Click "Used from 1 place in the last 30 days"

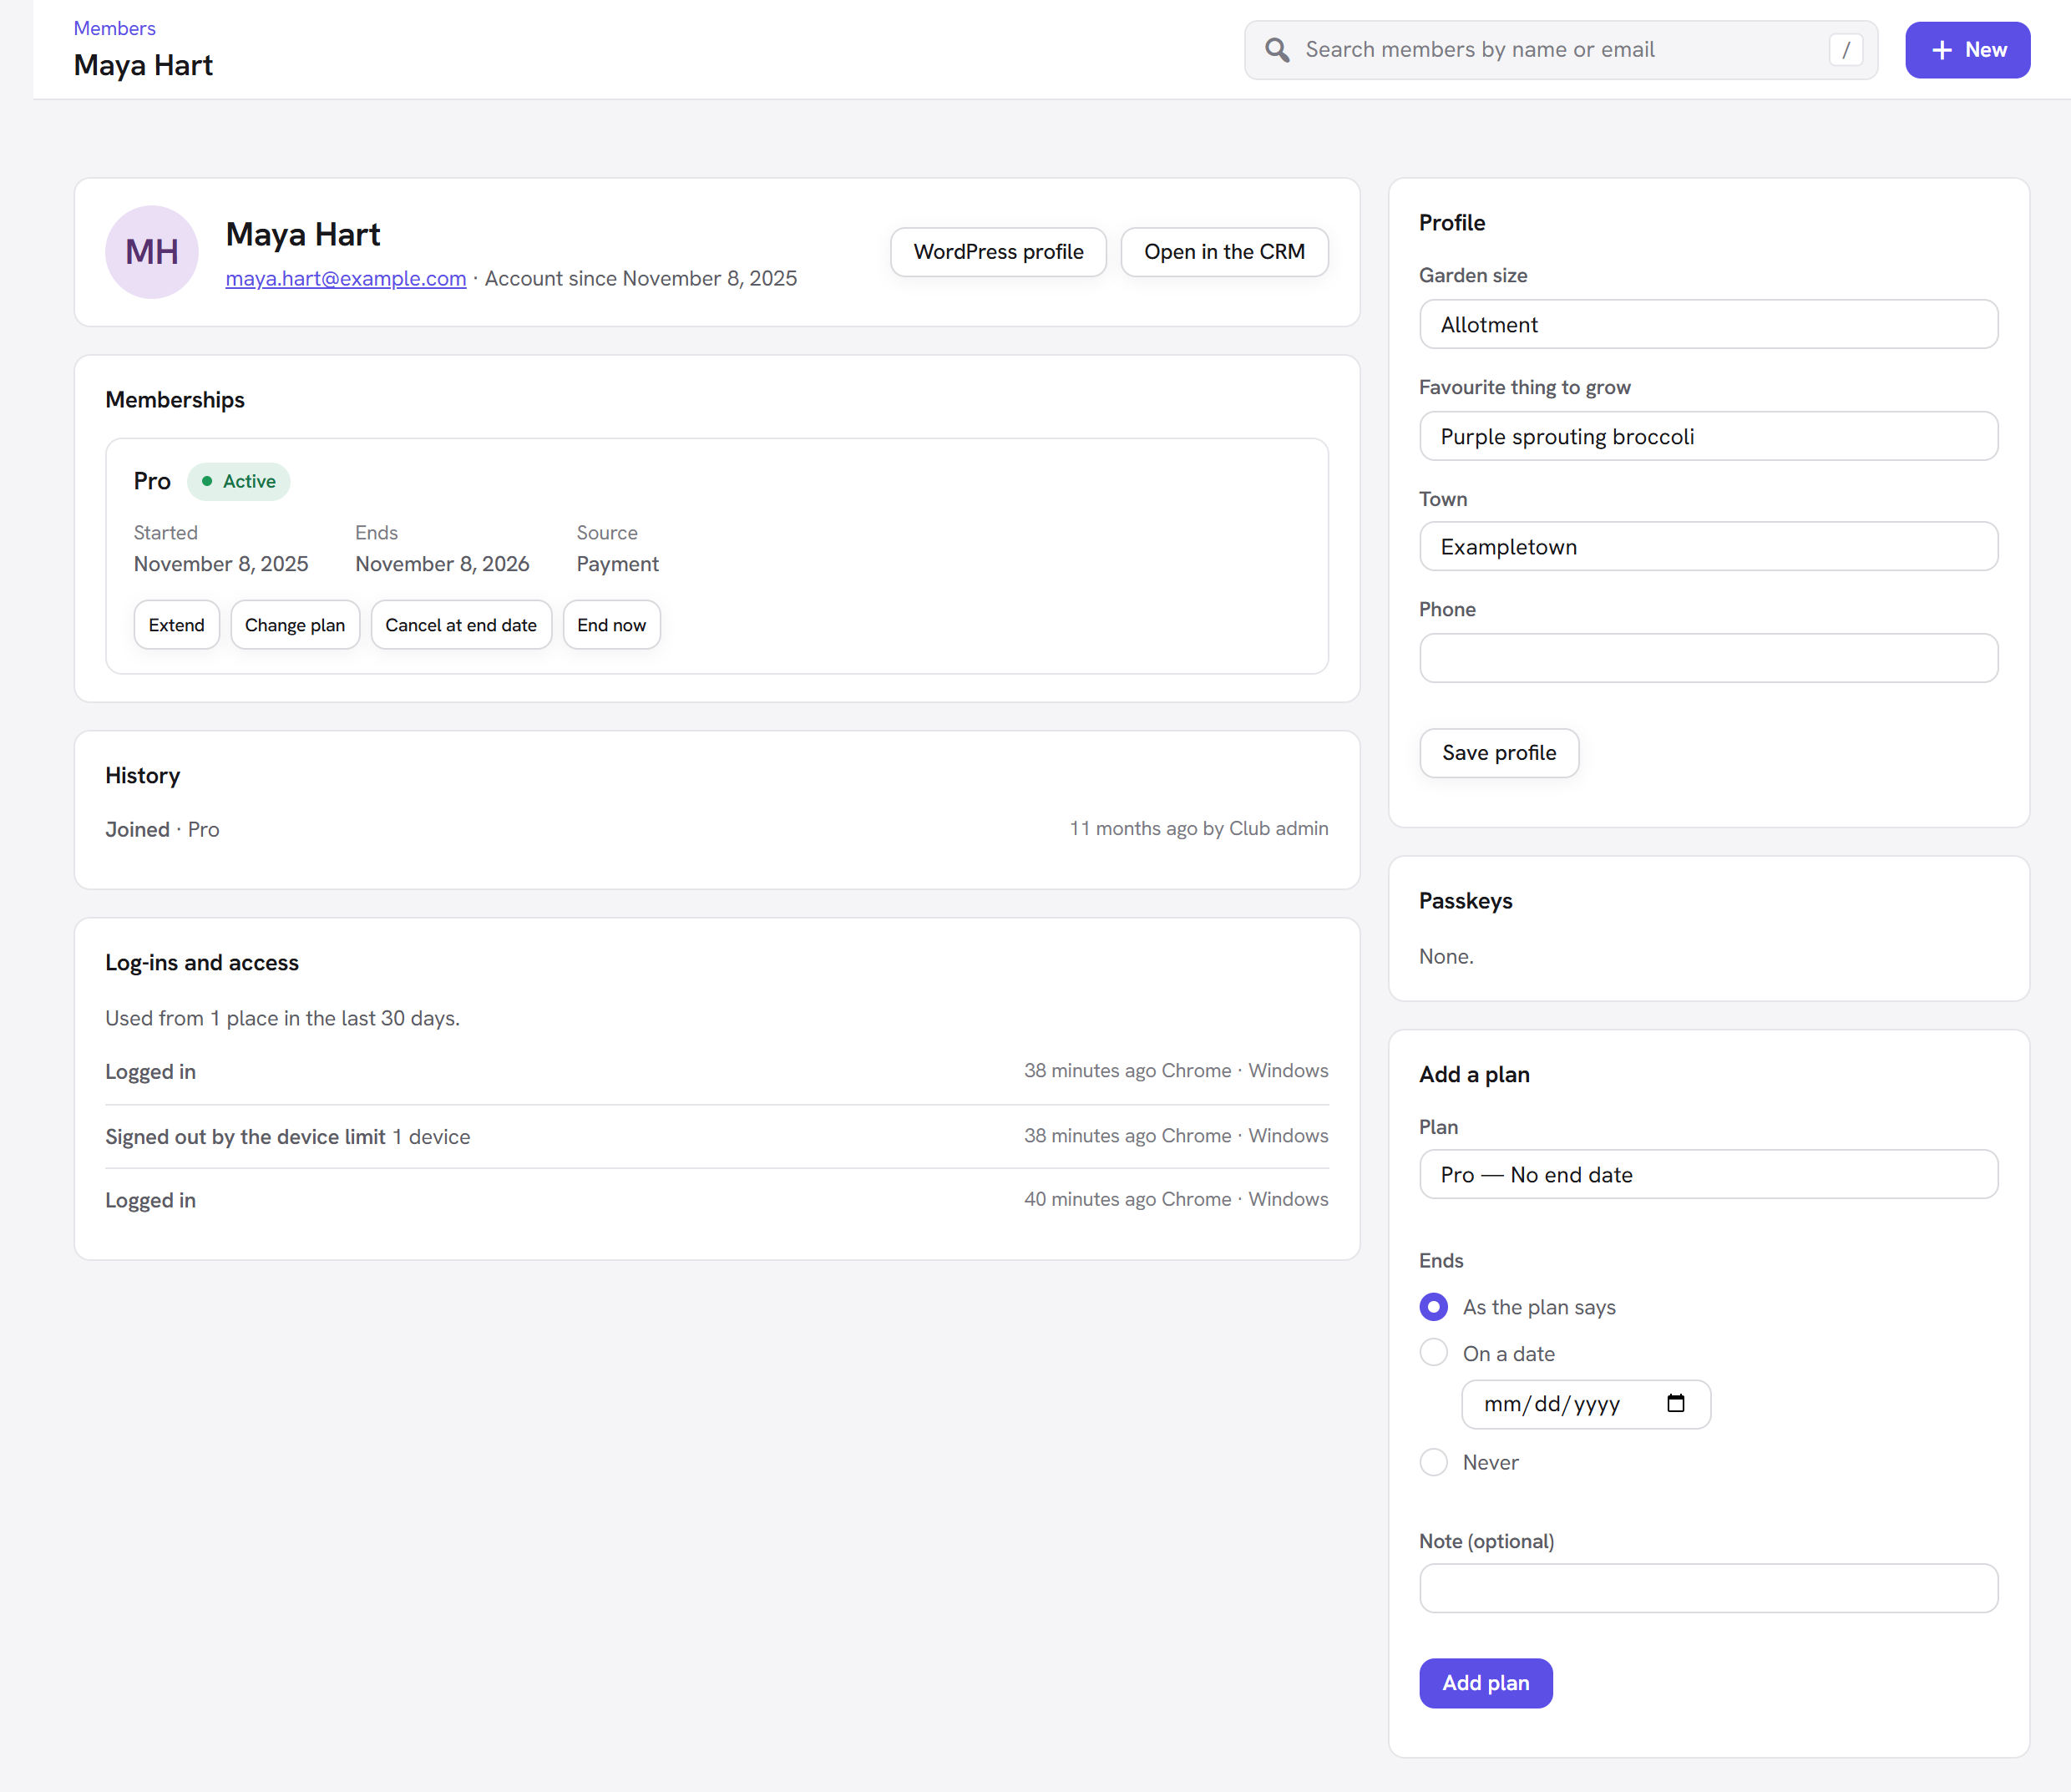click(x=282, y=1018)
